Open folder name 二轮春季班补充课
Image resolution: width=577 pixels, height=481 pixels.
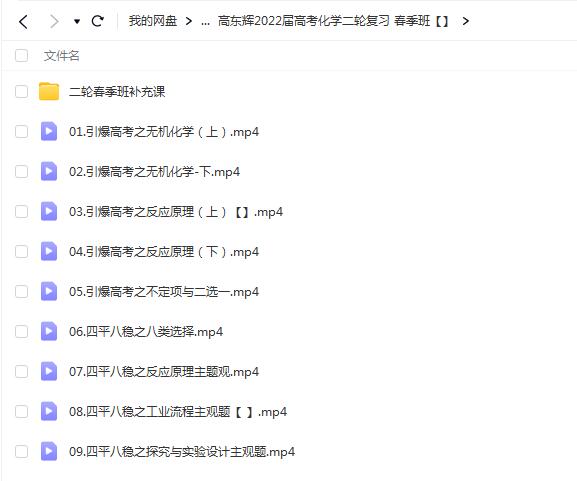117,92
